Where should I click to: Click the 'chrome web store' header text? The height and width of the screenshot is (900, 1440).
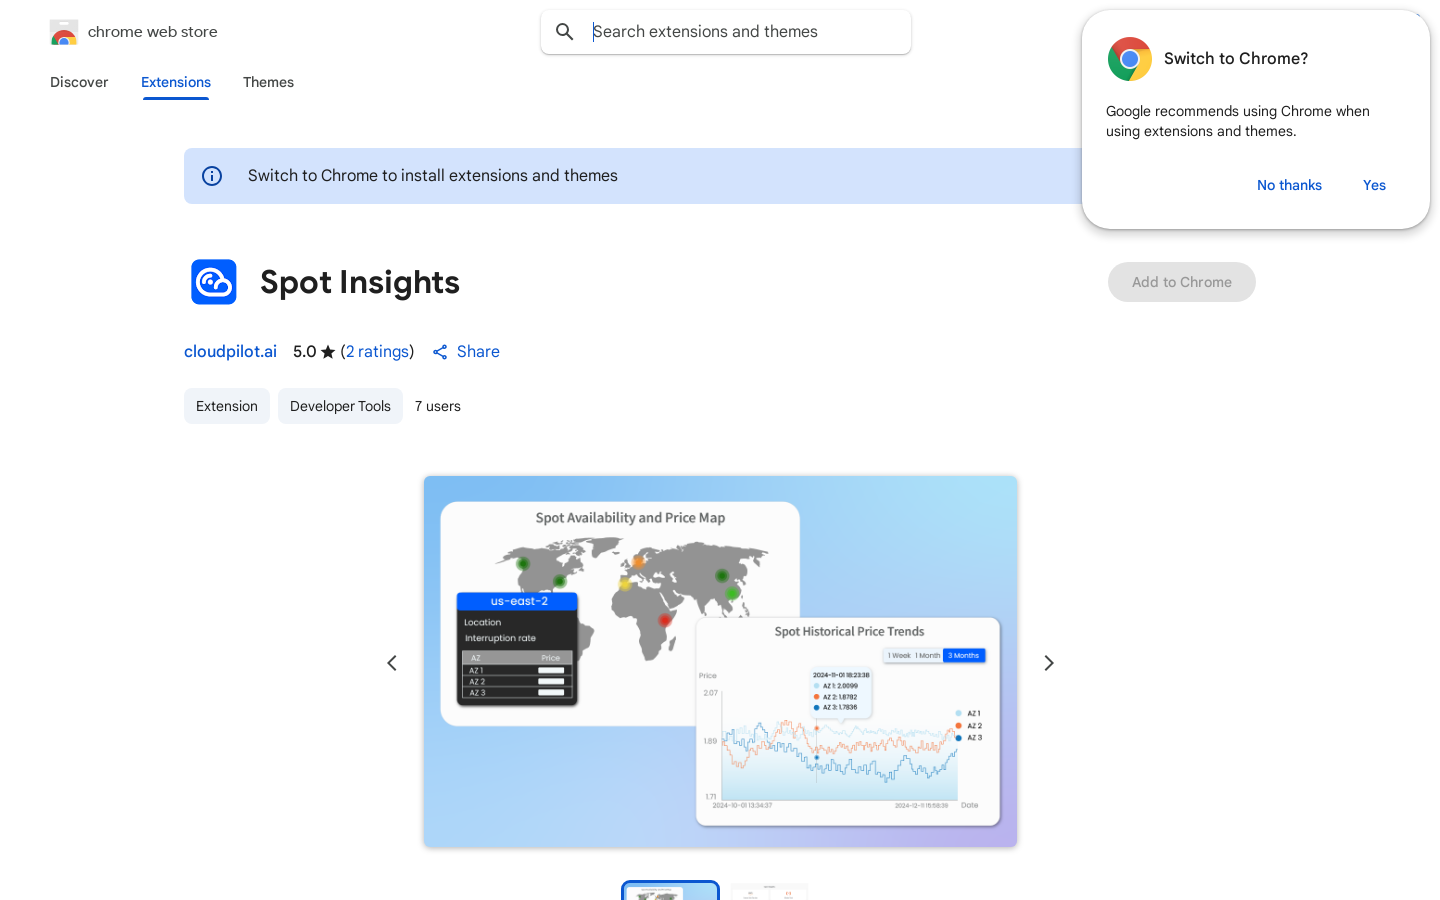(153, 32)
